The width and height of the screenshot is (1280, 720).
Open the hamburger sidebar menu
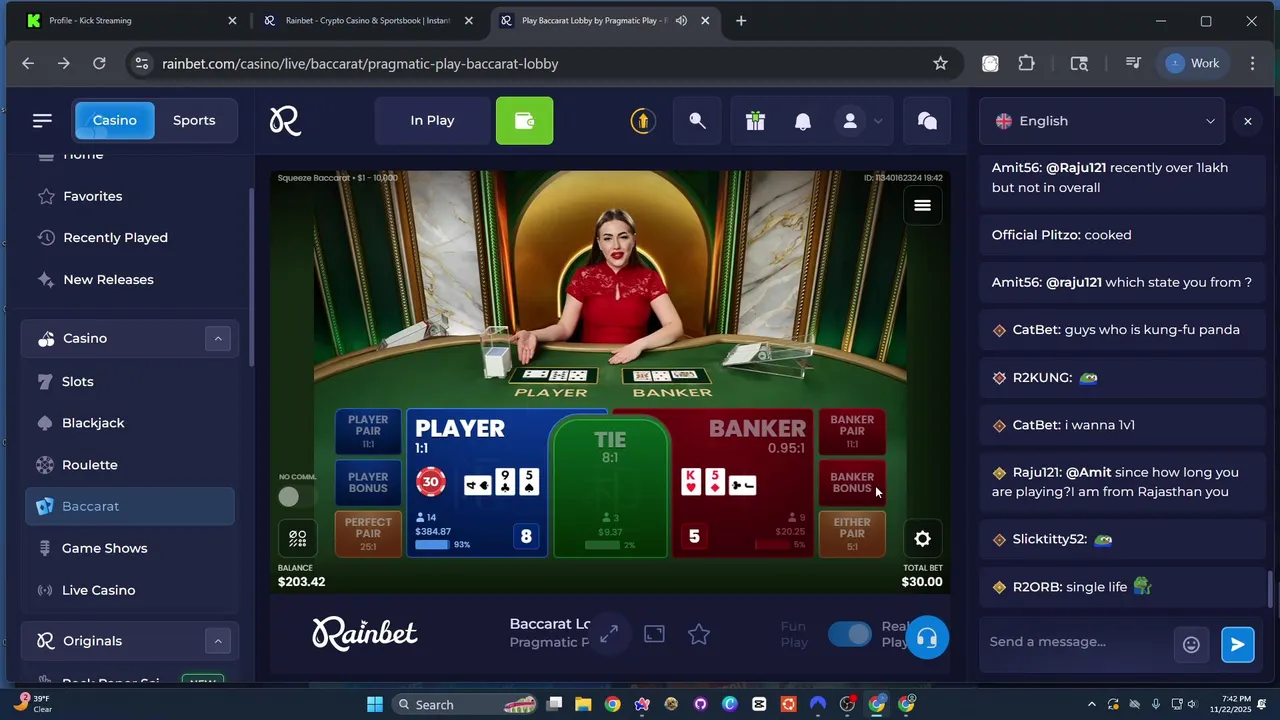pos(42,120)
